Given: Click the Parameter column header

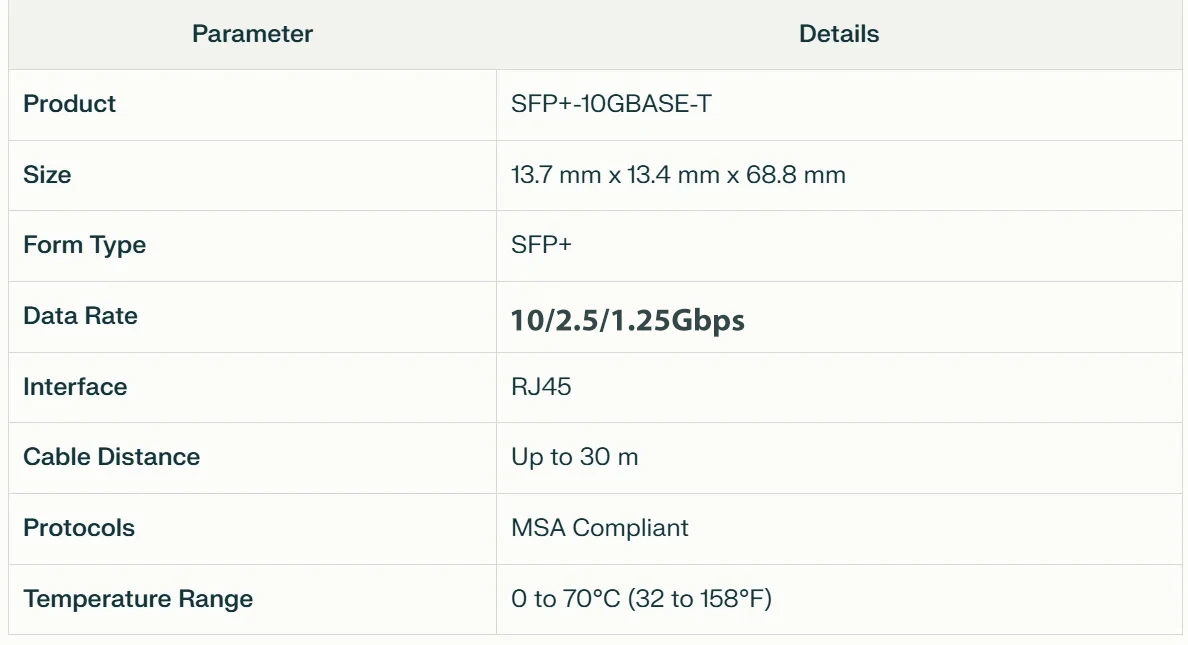Looking at the screenshot, I should [x=252, y=34].
